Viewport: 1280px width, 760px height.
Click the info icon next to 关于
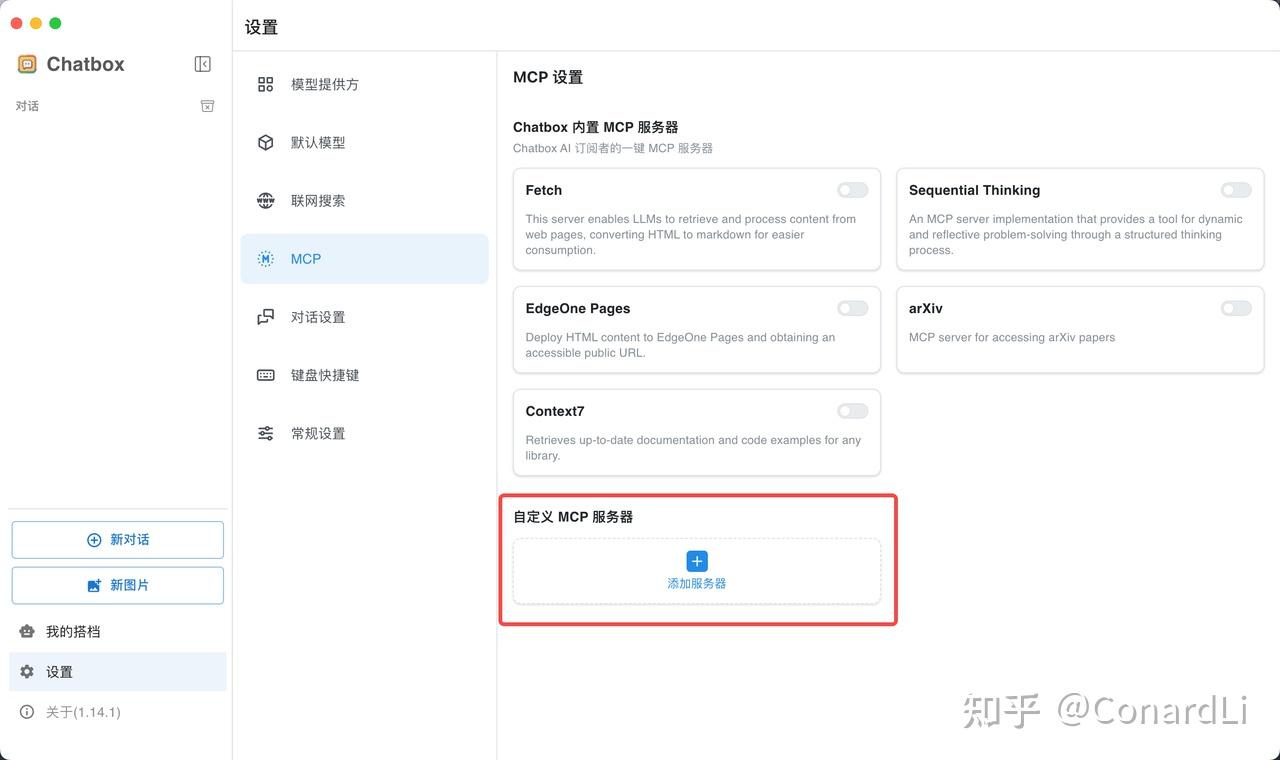pos(27,712)
